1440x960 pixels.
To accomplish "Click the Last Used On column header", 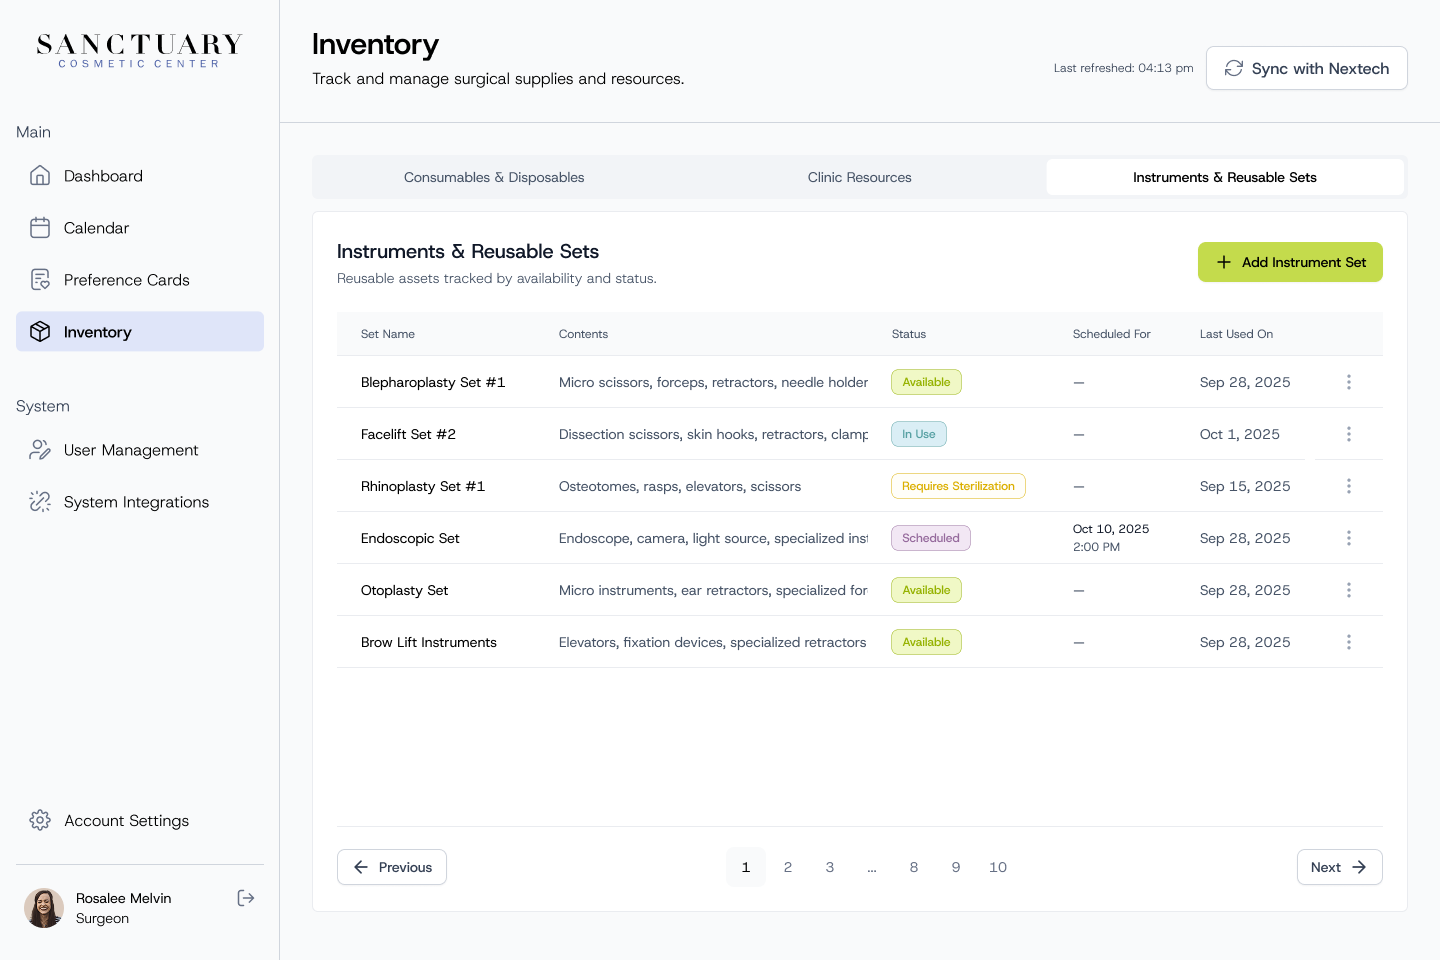I will (1236, 334).
